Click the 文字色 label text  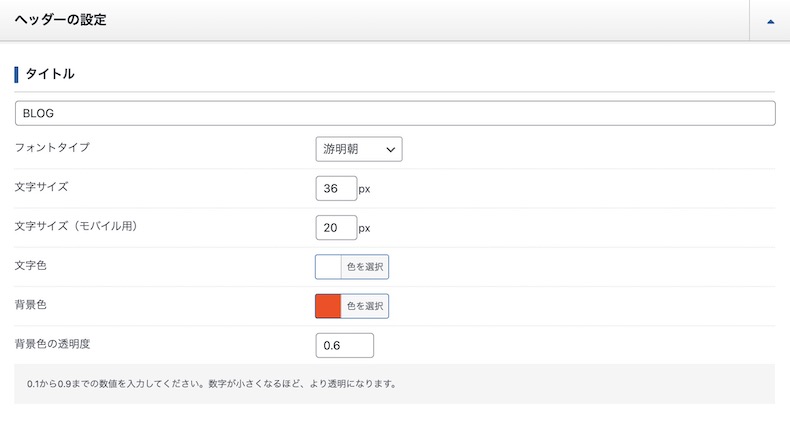pyautogui.click(x=31, y=265)
